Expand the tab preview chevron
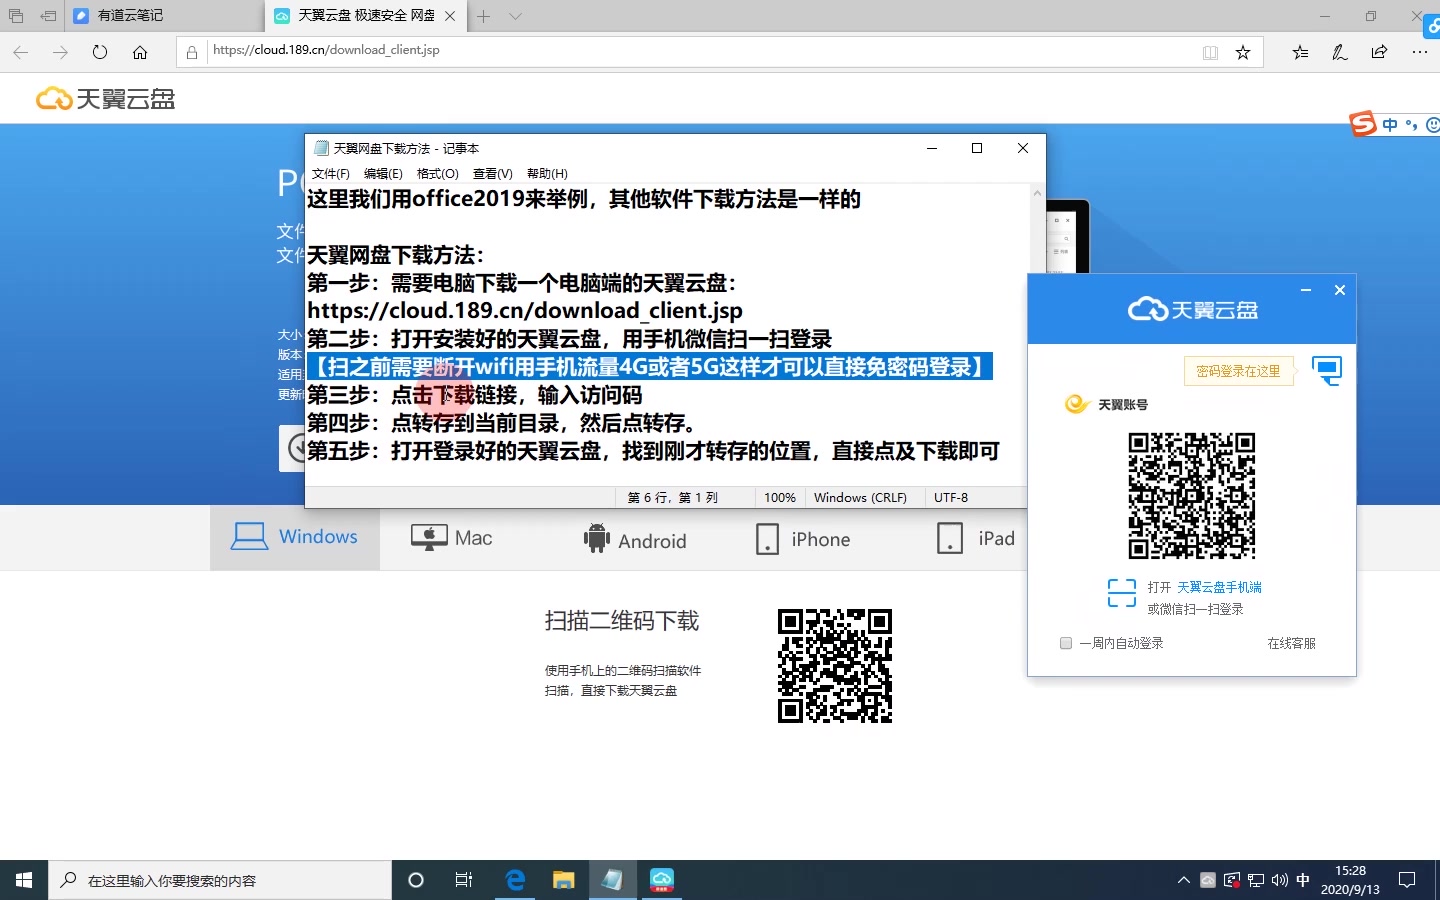Image resolution: width=1440 pixels, height=900 pixels. pos(515,16)
